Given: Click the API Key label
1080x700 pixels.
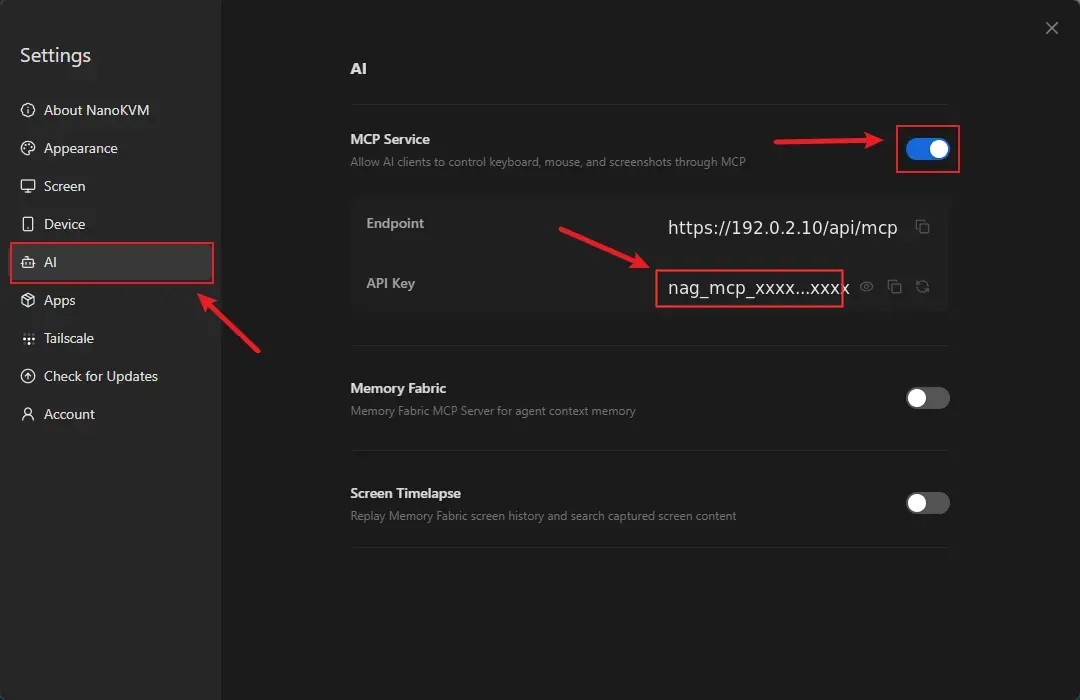Looking at the screenshot, I should click(391, 283).
